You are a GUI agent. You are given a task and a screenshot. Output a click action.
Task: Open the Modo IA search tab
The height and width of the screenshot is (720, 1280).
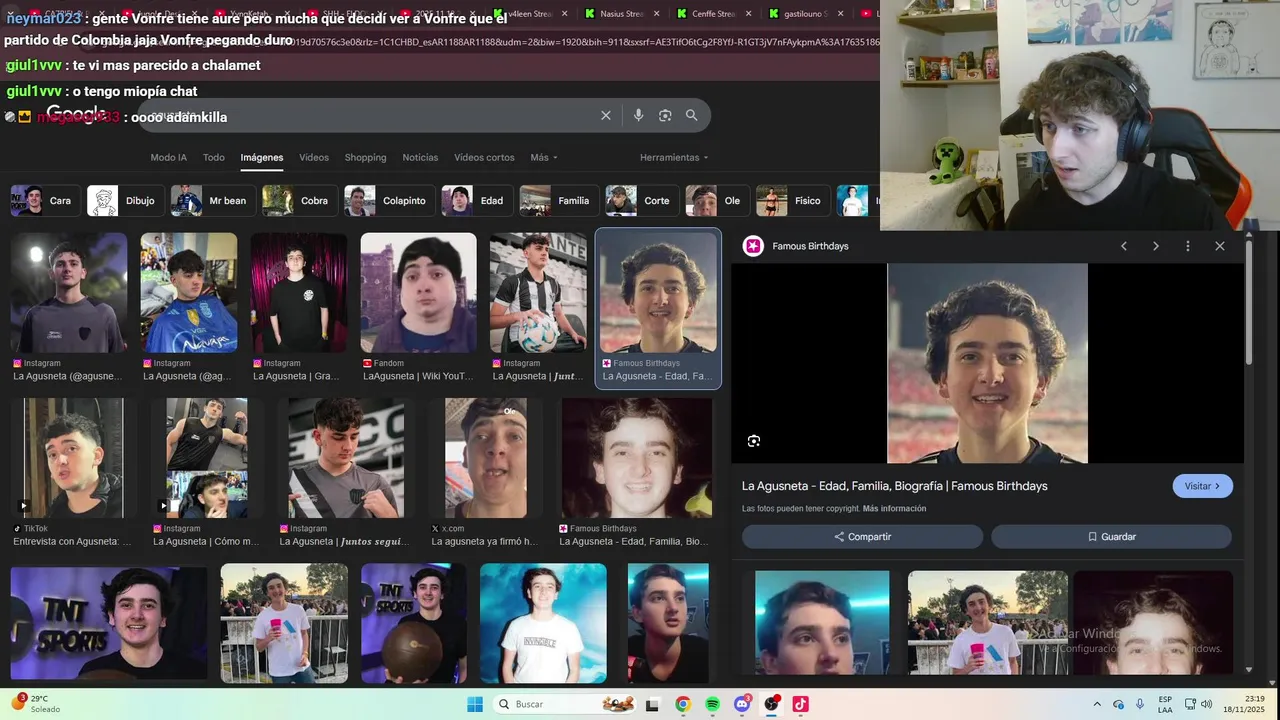pos(168,158)
